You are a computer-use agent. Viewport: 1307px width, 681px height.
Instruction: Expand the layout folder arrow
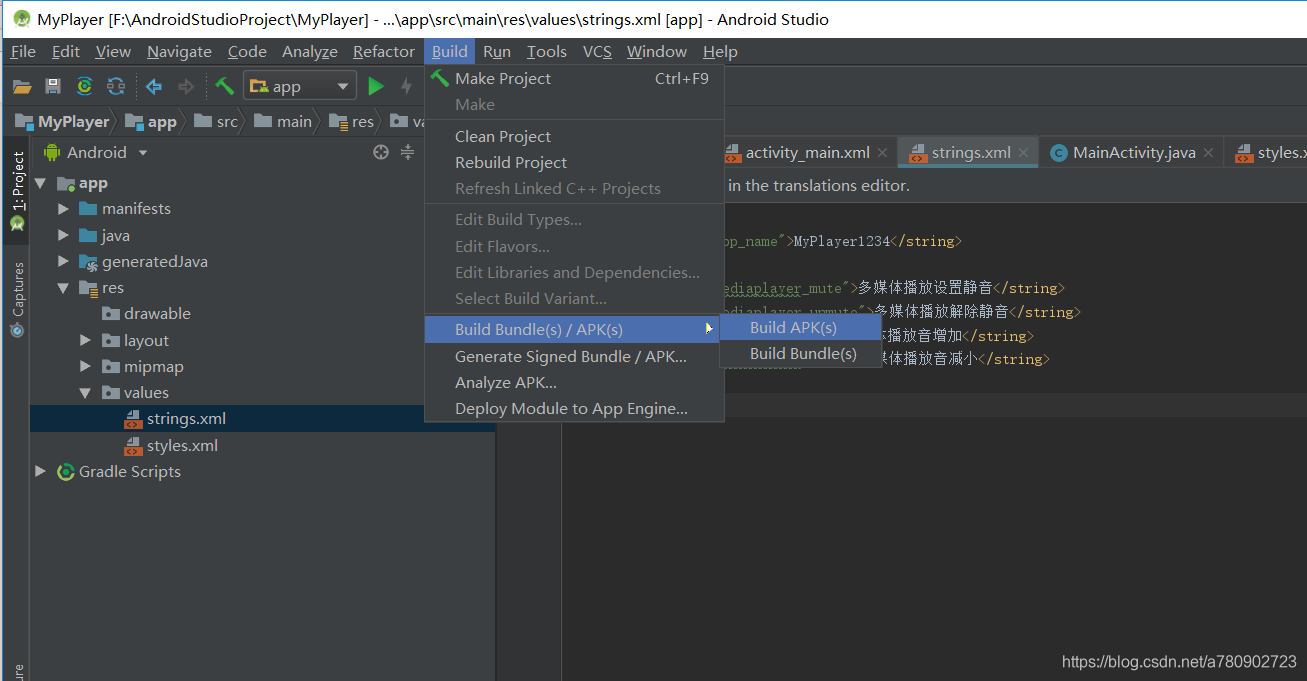(86, 340)
